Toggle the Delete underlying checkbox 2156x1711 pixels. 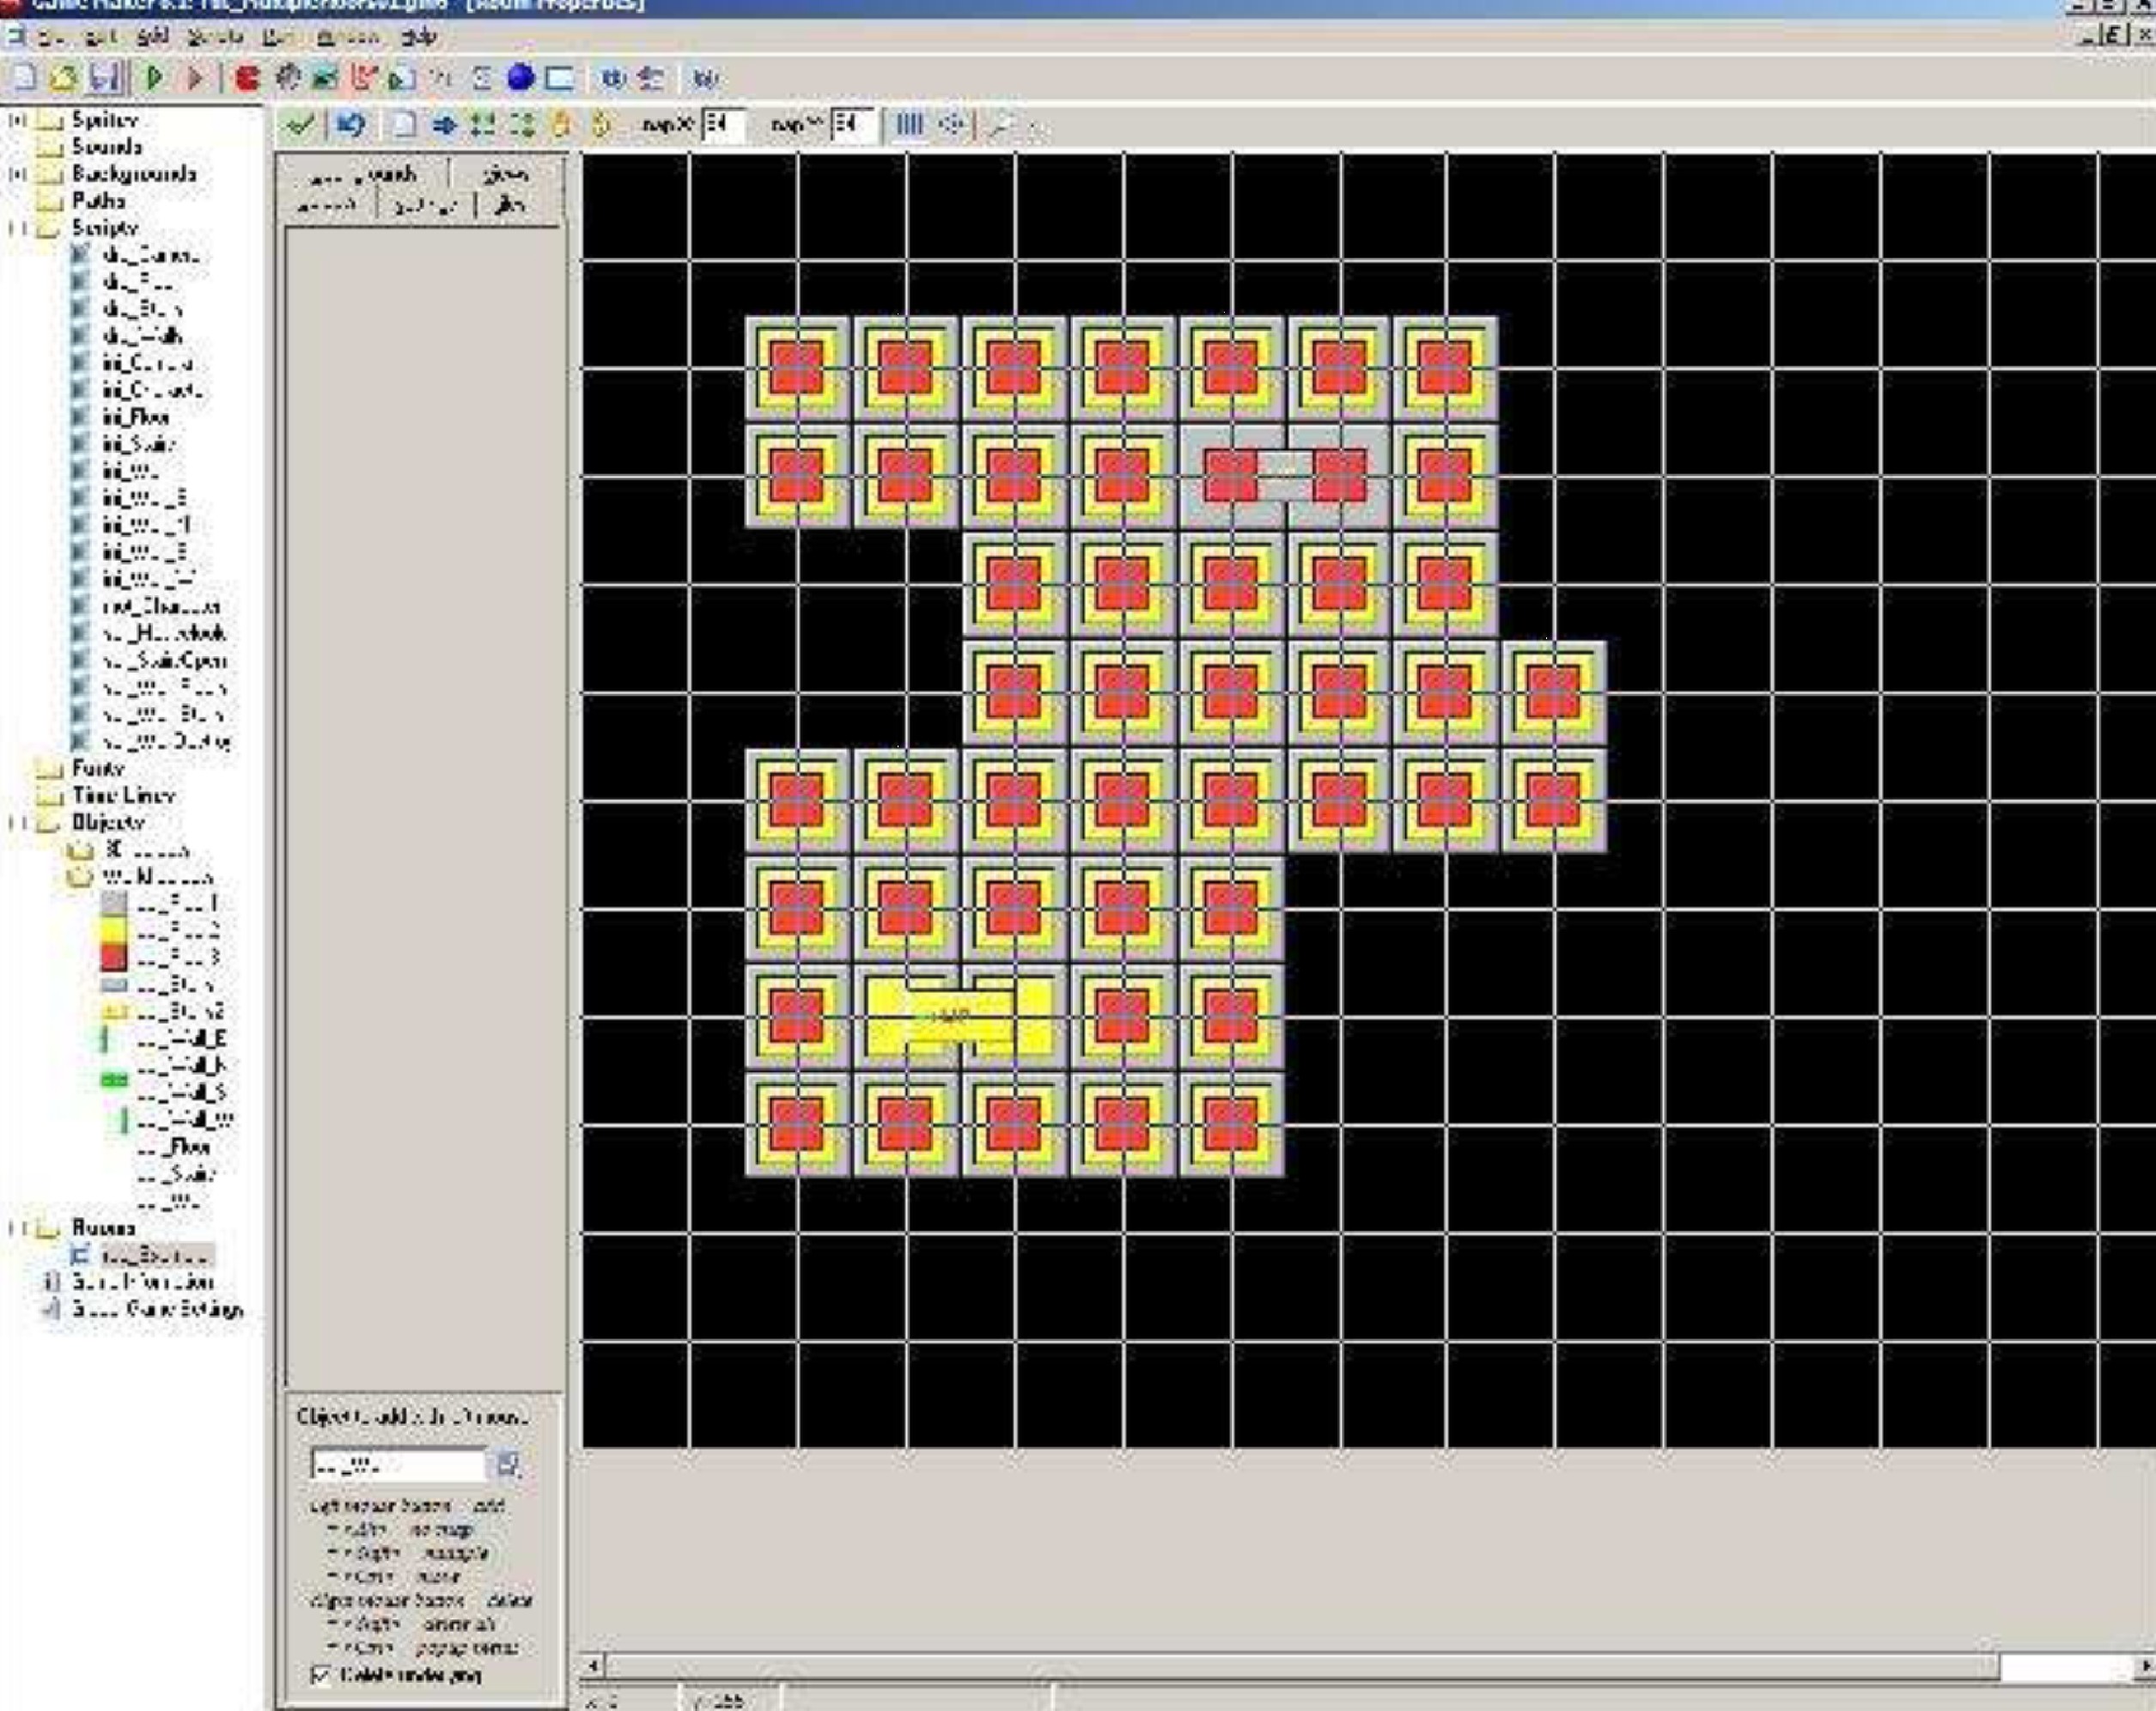(x=321, y=1674)
